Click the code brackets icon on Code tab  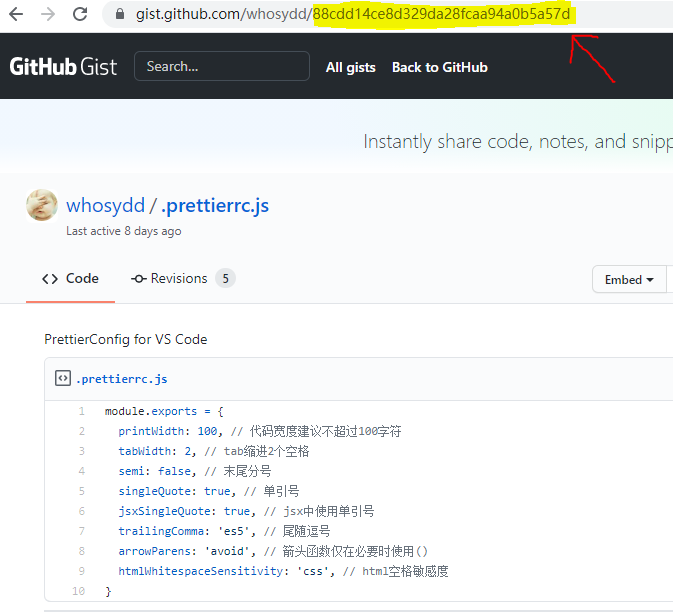50,279
